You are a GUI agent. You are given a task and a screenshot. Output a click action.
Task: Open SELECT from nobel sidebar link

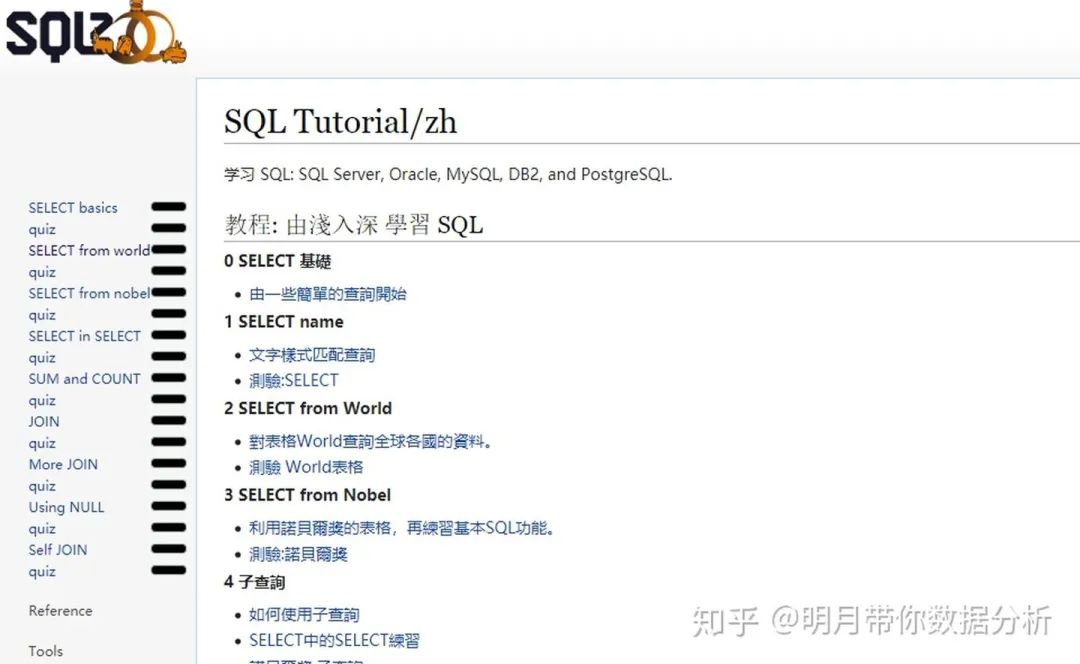tap(89, 293)
